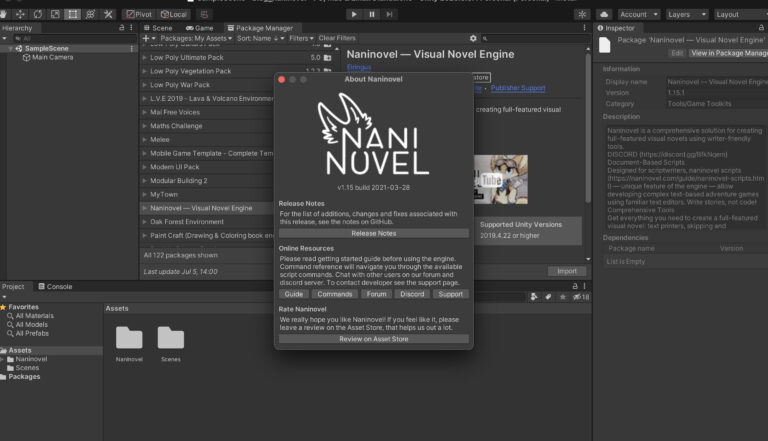The image size is (768, 441).
Task: Click Review on Asset Store button
Action: tap(373, 339)
